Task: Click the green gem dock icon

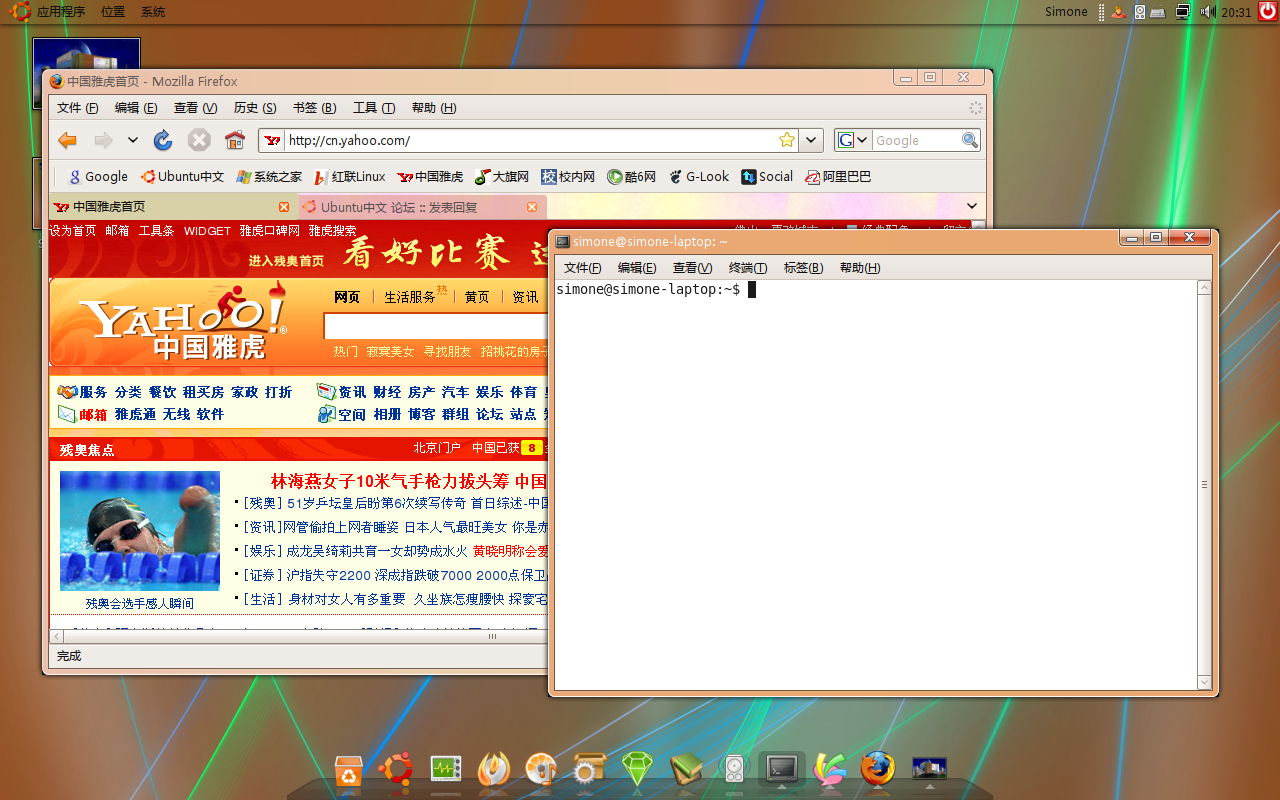Action: tap(637, 769)
